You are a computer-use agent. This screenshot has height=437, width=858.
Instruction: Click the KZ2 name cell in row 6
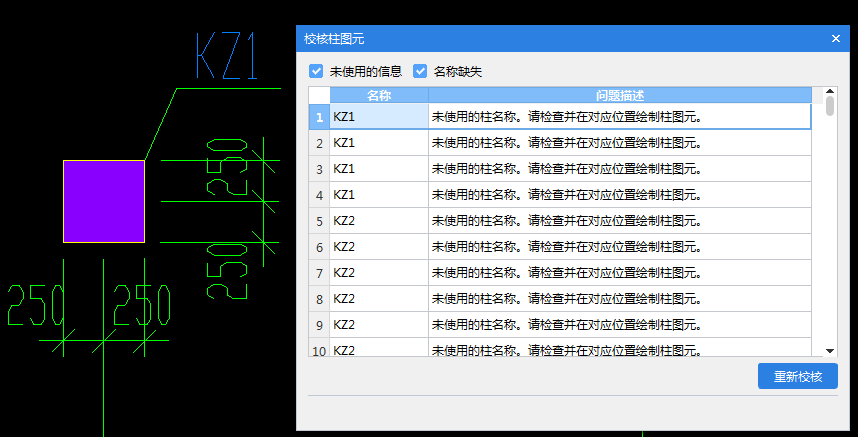(379, 247)
